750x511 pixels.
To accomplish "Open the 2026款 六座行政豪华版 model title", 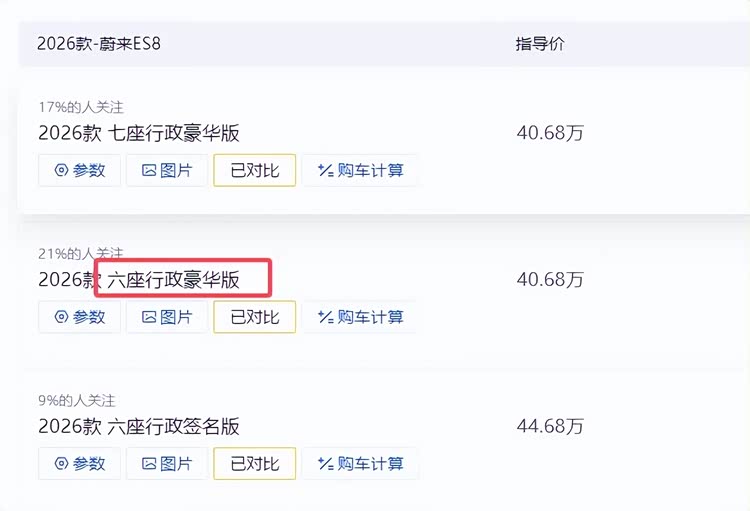I will [x=139, y=280].
